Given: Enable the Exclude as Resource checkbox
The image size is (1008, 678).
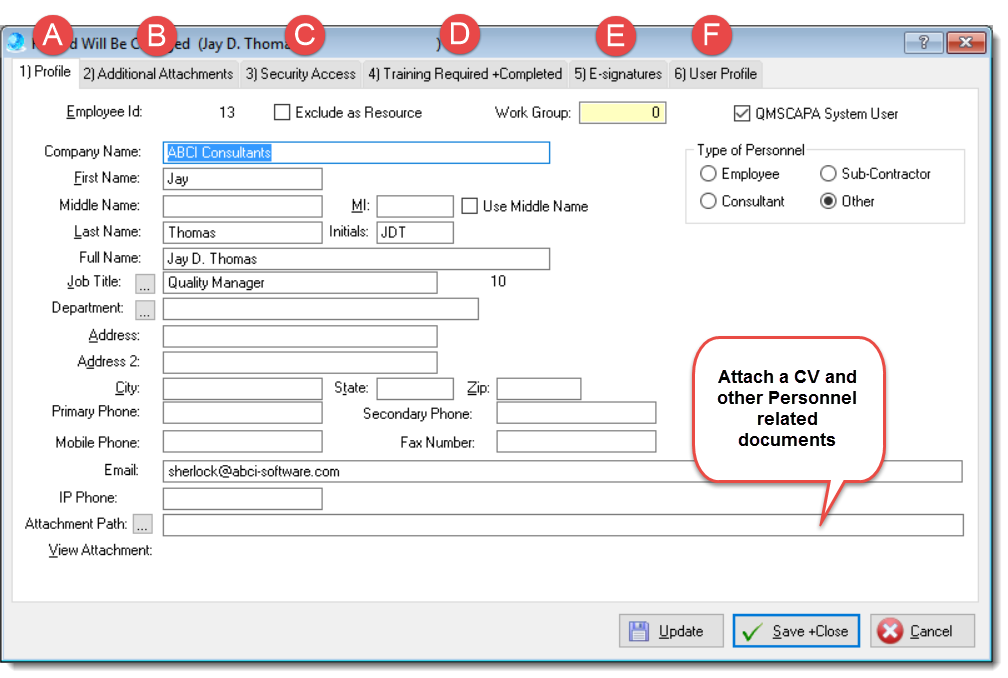Looking at the screenshot, I should 282,113.
